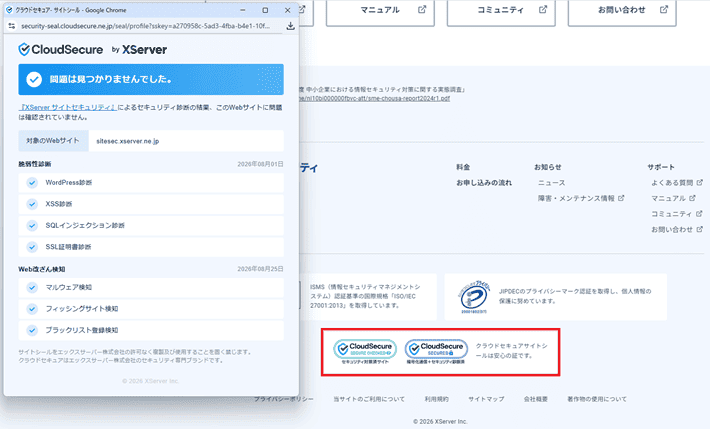
Task: Open サイトマップ footer link
Action: point(486,399)
